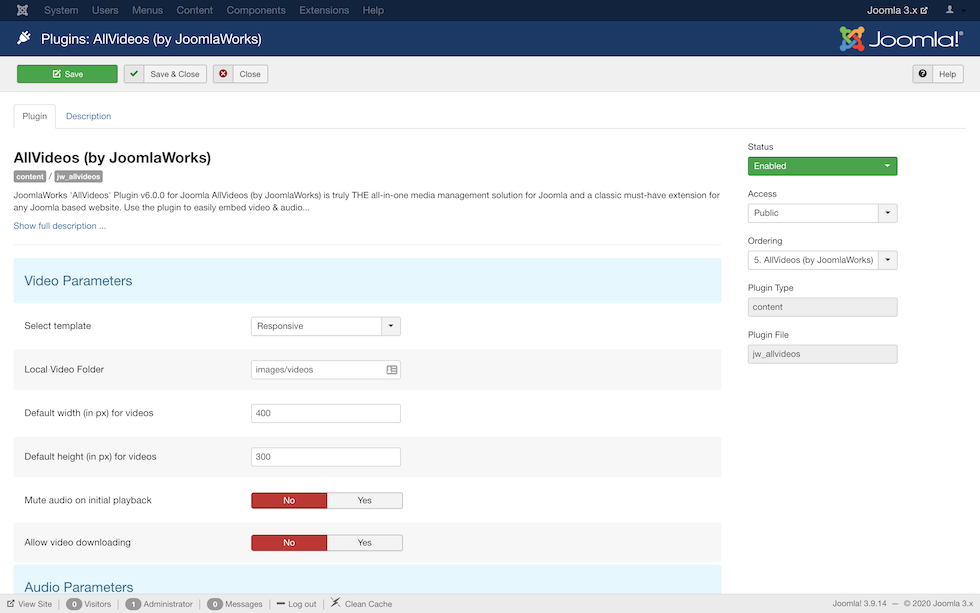Set Allow video downloading to Yes
This screenshot has height=613, width=980.
pos(364,543)
